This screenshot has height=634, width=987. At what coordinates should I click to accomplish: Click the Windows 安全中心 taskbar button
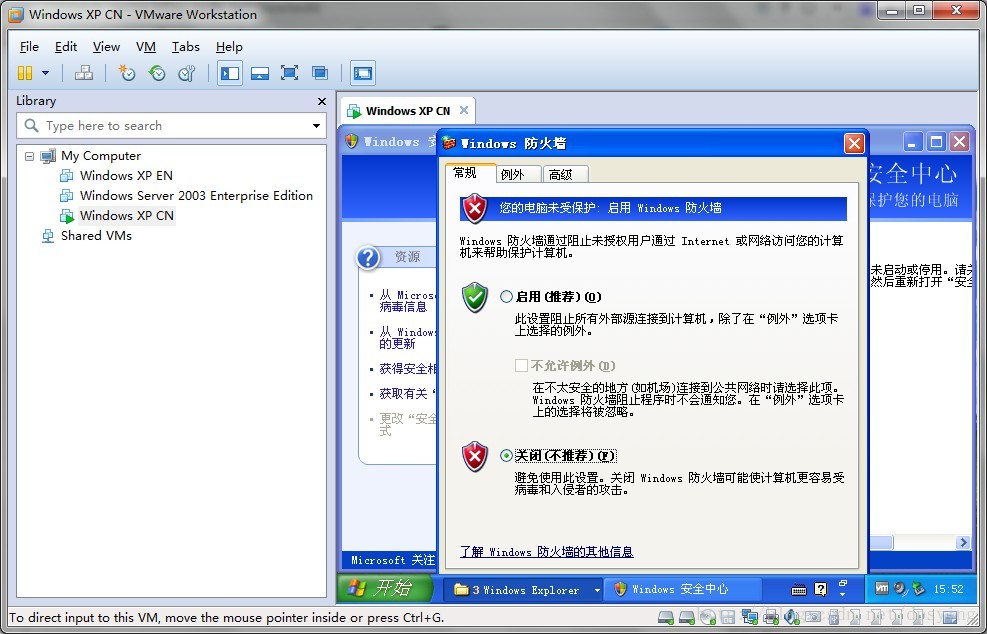682,589
